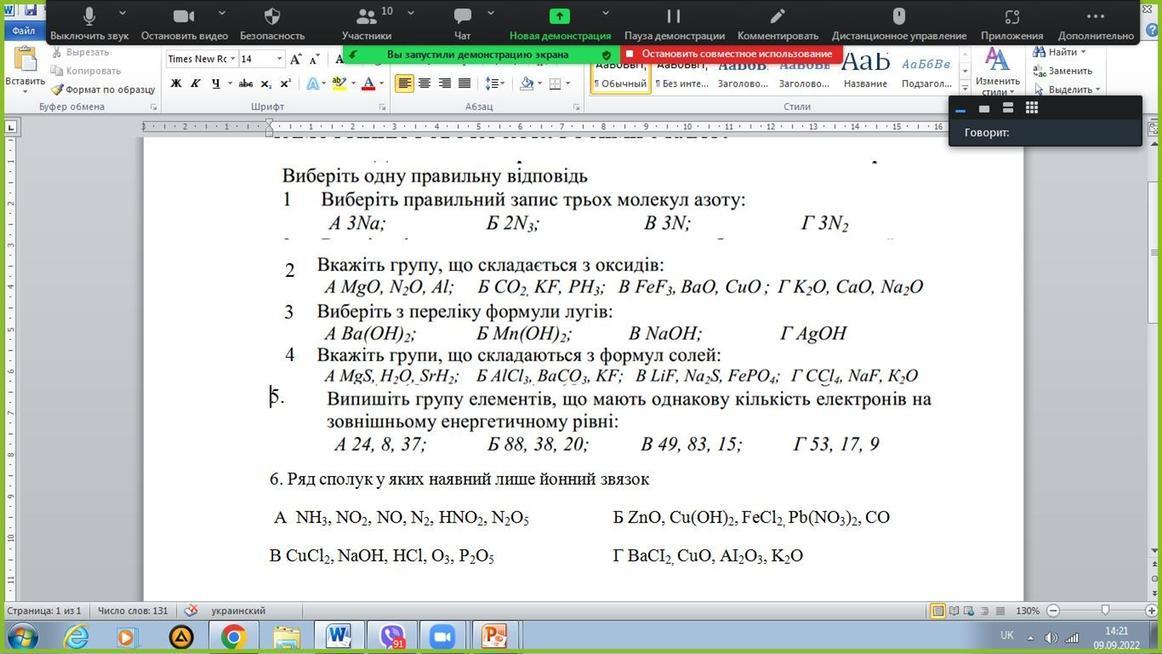Open Zoom More (Дополнительно) menu

tap(1095, 23)
